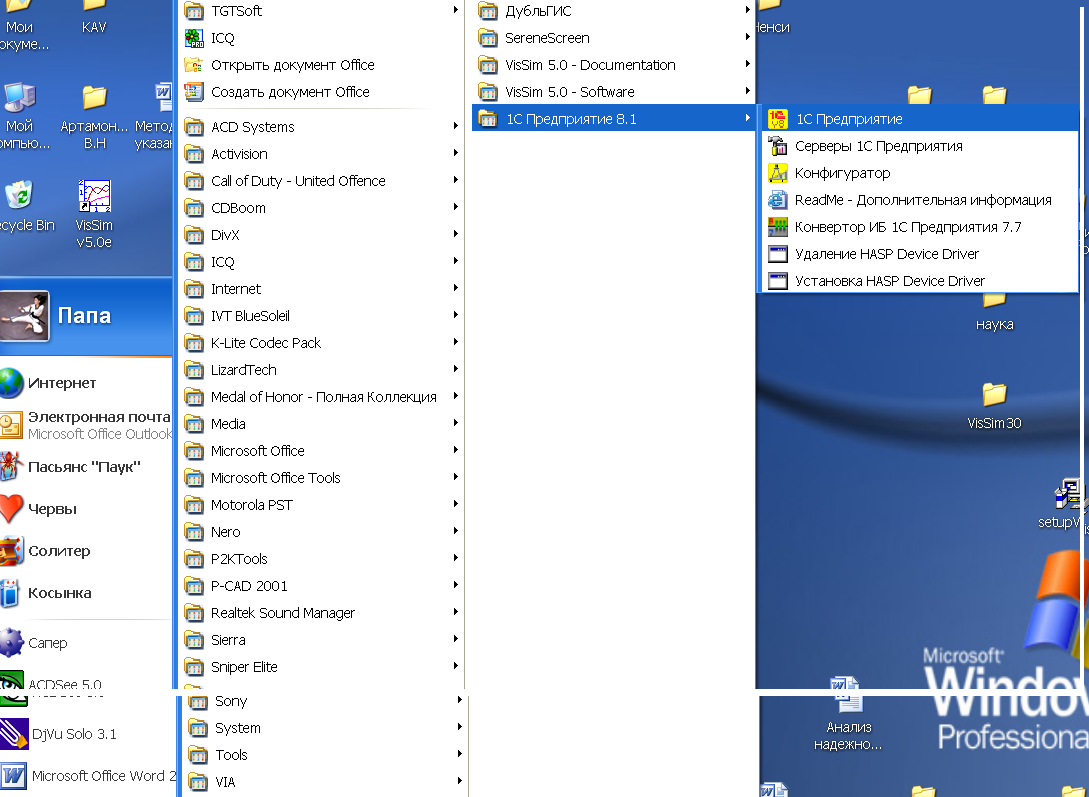
Task: Open the Sniper Elite program group
Action: 321,668
